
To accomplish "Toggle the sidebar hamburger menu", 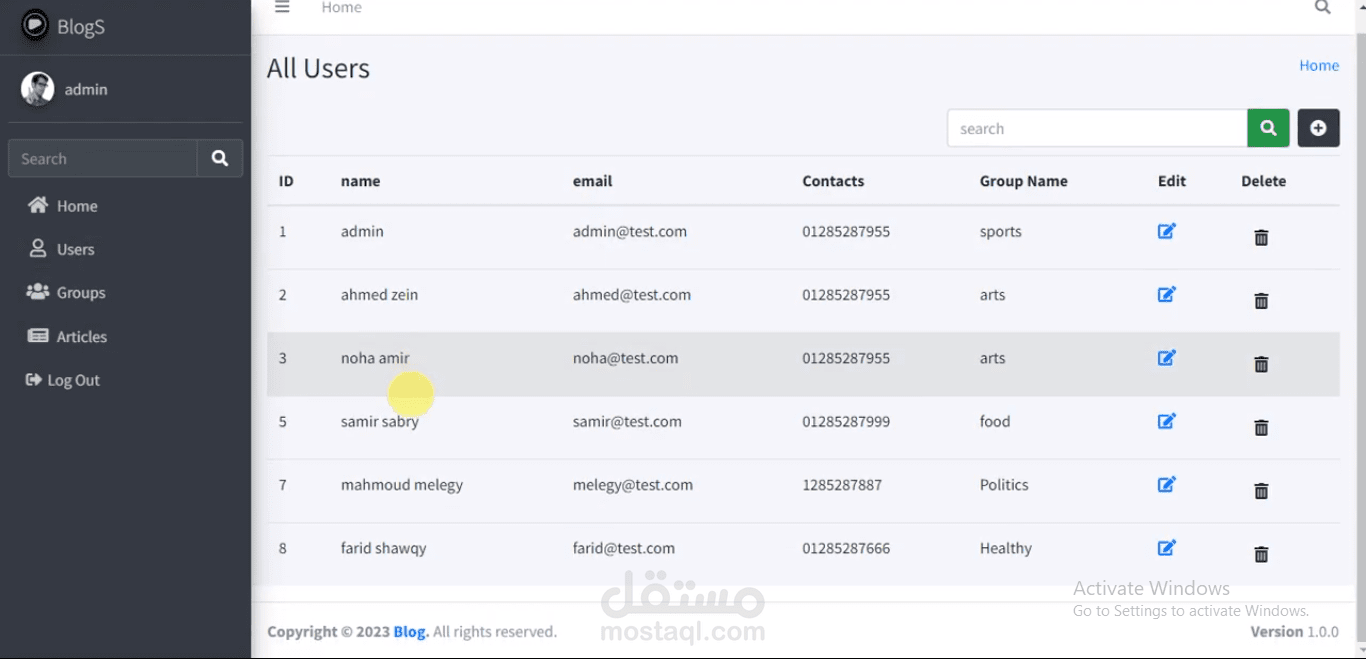I will 282,8.
